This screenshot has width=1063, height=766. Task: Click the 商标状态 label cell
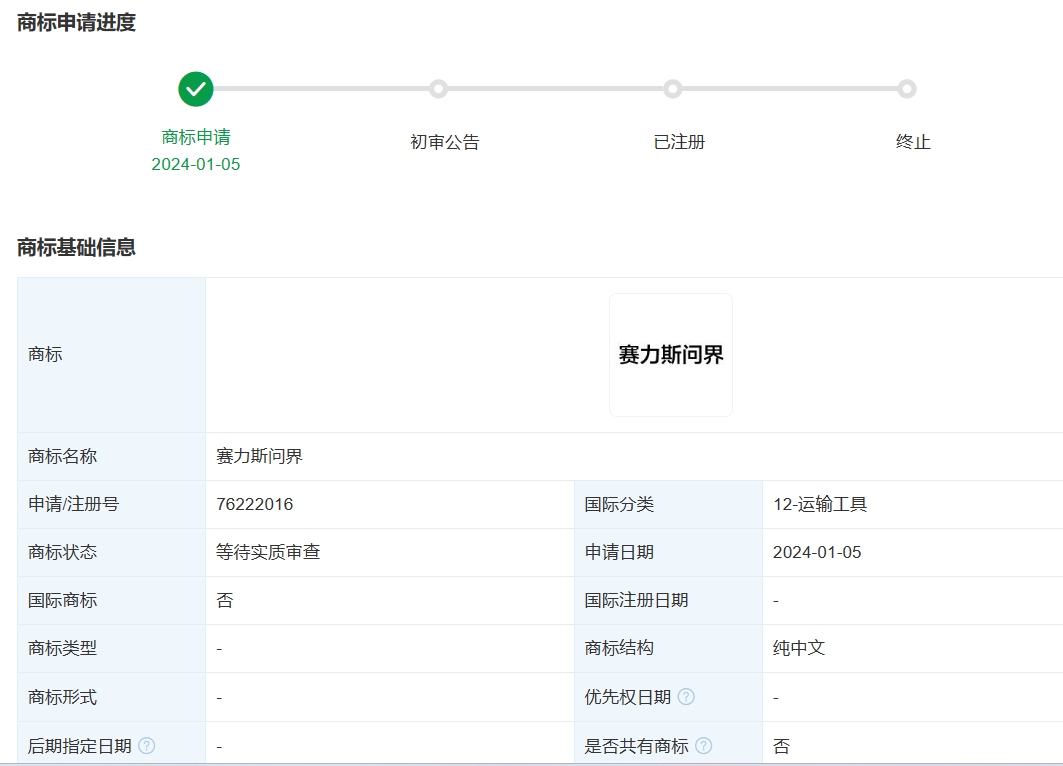pyautogui.click(x=111, y=552)
